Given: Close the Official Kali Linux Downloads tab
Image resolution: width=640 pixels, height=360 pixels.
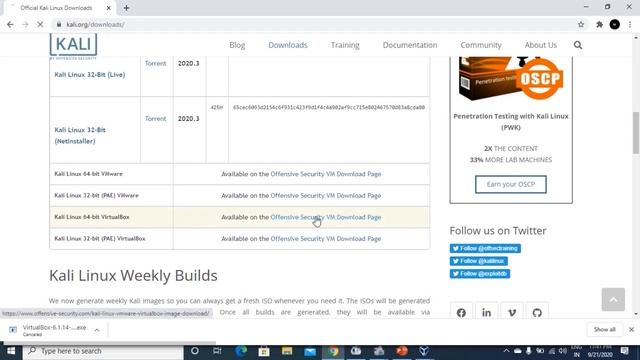Looking at the screenshot, I should pos(109,8).
